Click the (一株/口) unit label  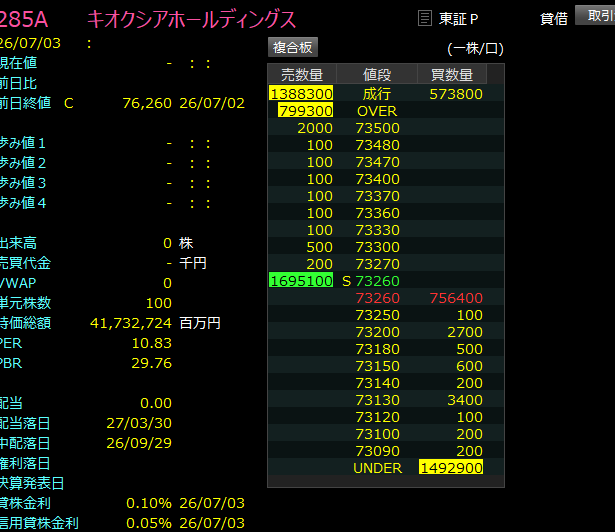[475, 49]
